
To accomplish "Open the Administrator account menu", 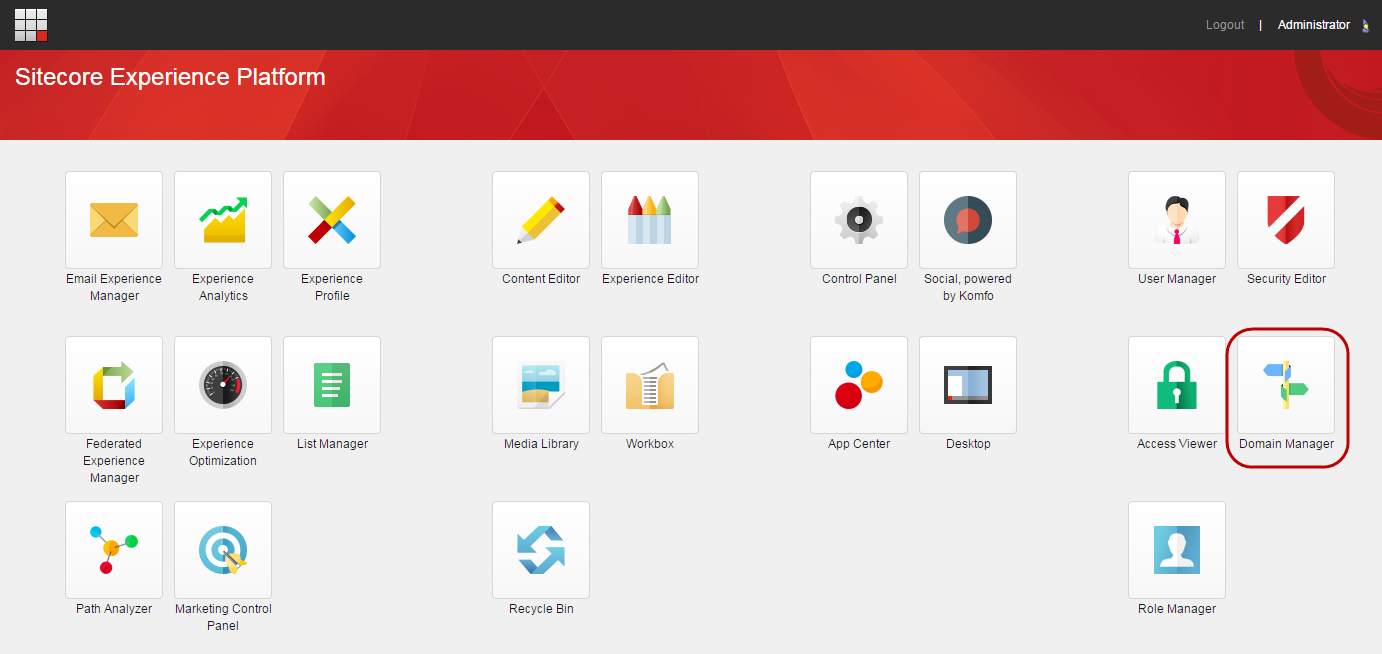I will pyautogui.click(x=1313, y=24).
